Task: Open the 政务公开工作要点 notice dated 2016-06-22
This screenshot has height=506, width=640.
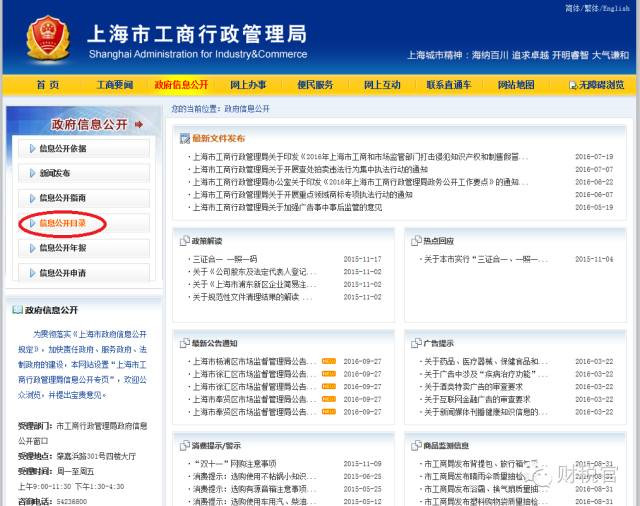Action: 360,182
